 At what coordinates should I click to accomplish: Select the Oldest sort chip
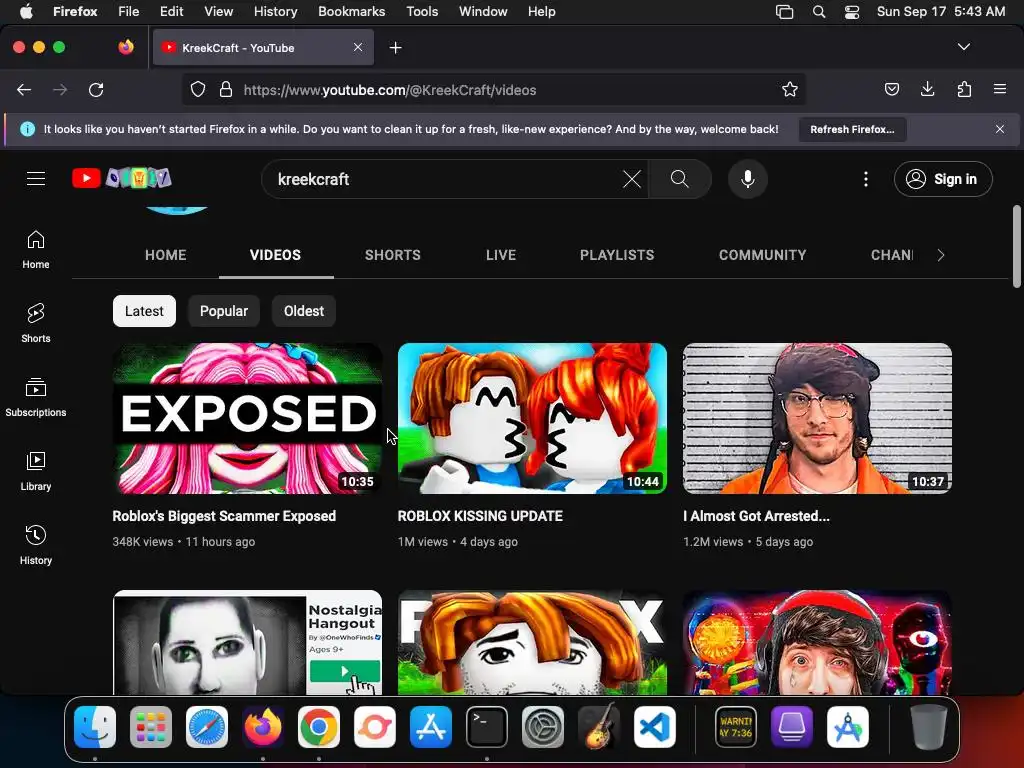[304, 311]
